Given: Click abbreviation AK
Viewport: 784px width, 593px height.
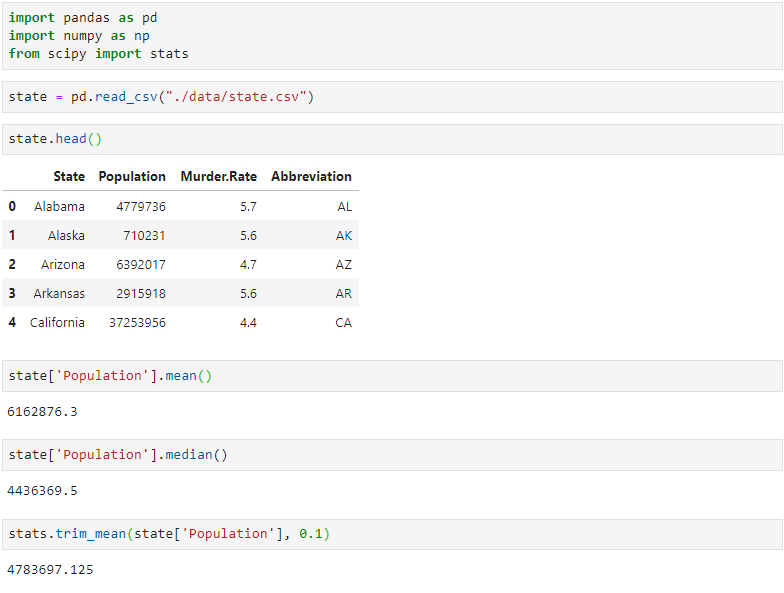Looking at the screenshot, I should [344, 236].
